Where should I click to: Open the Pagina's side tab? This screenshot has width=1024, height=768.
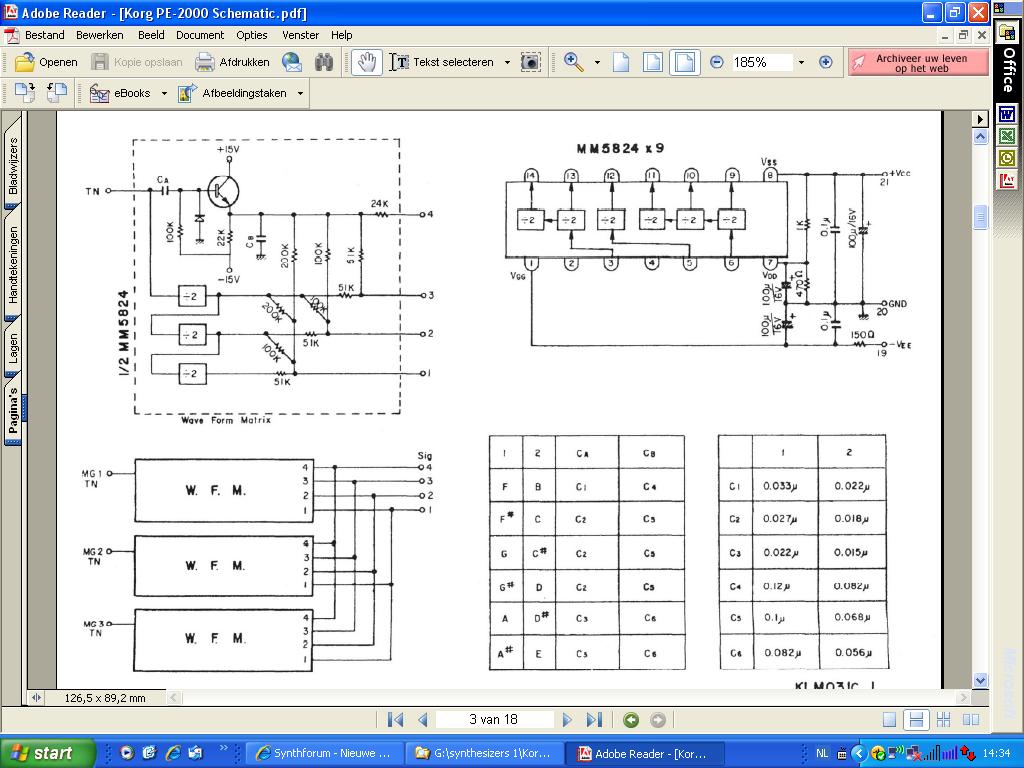pos(13,410)
